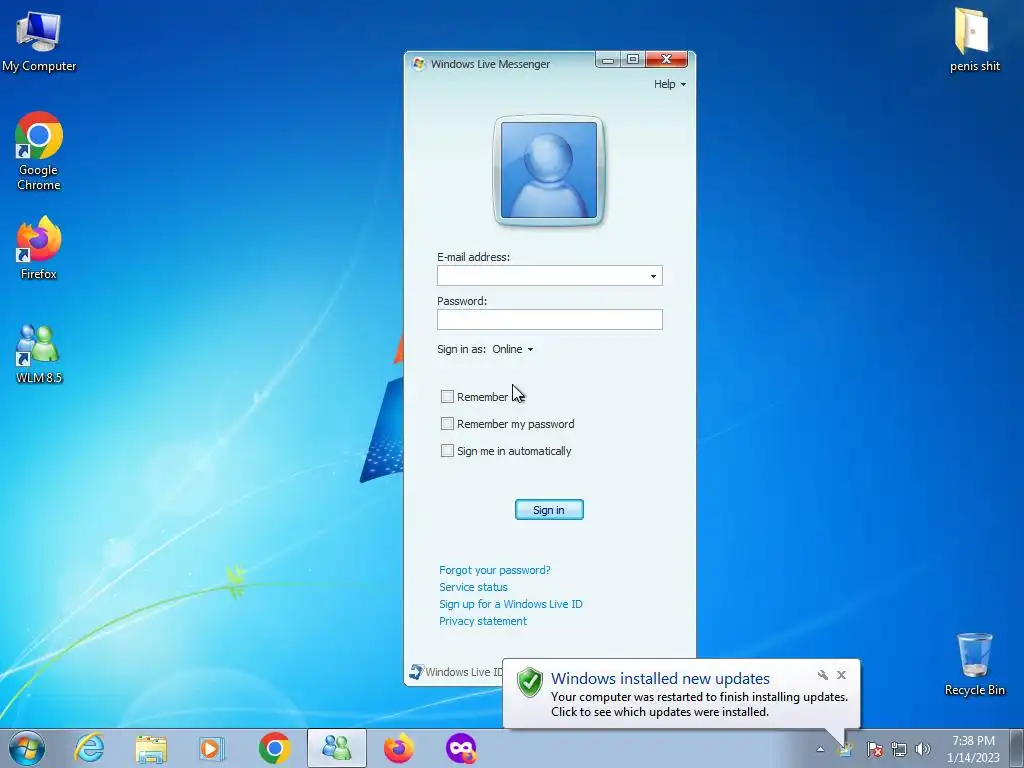
Task: Open Windows Media Player from the taskbar
Action: tap(211, 748)
